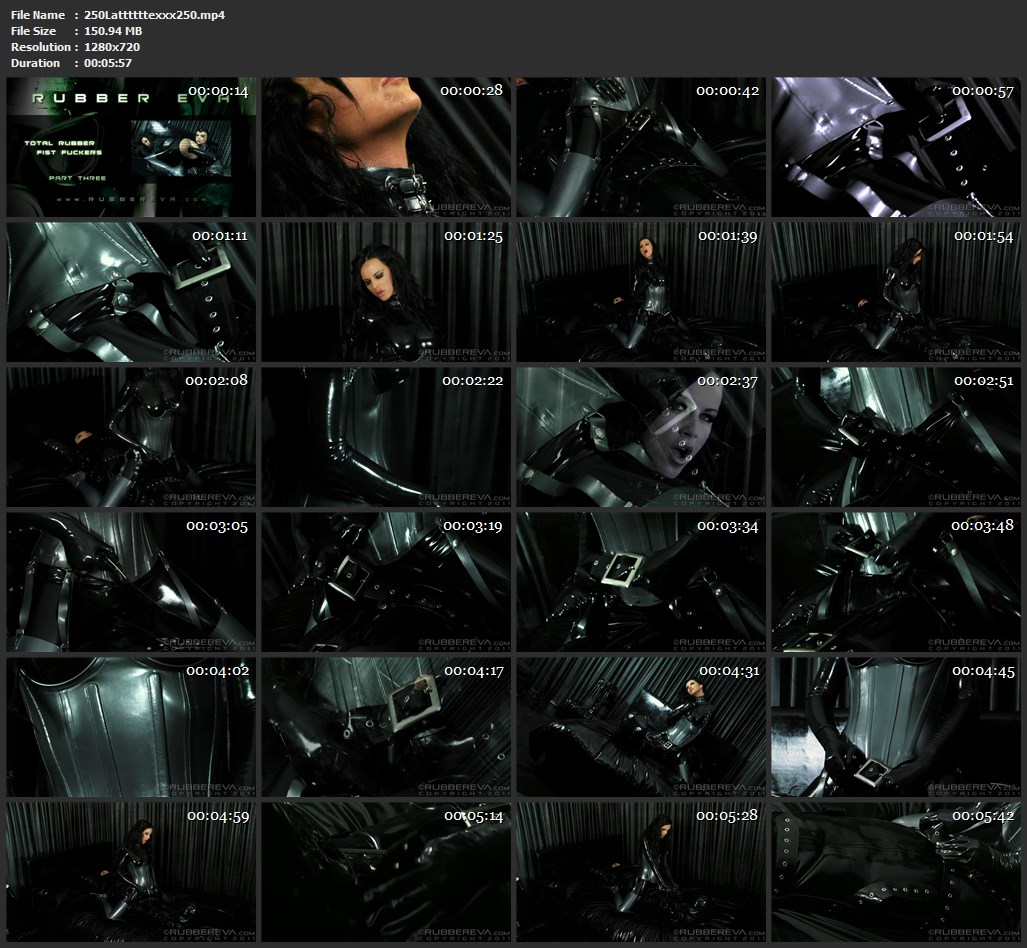The image size is (1027, 948).
Task: Click the 'Resolution' label
Action: coord(41,47)
